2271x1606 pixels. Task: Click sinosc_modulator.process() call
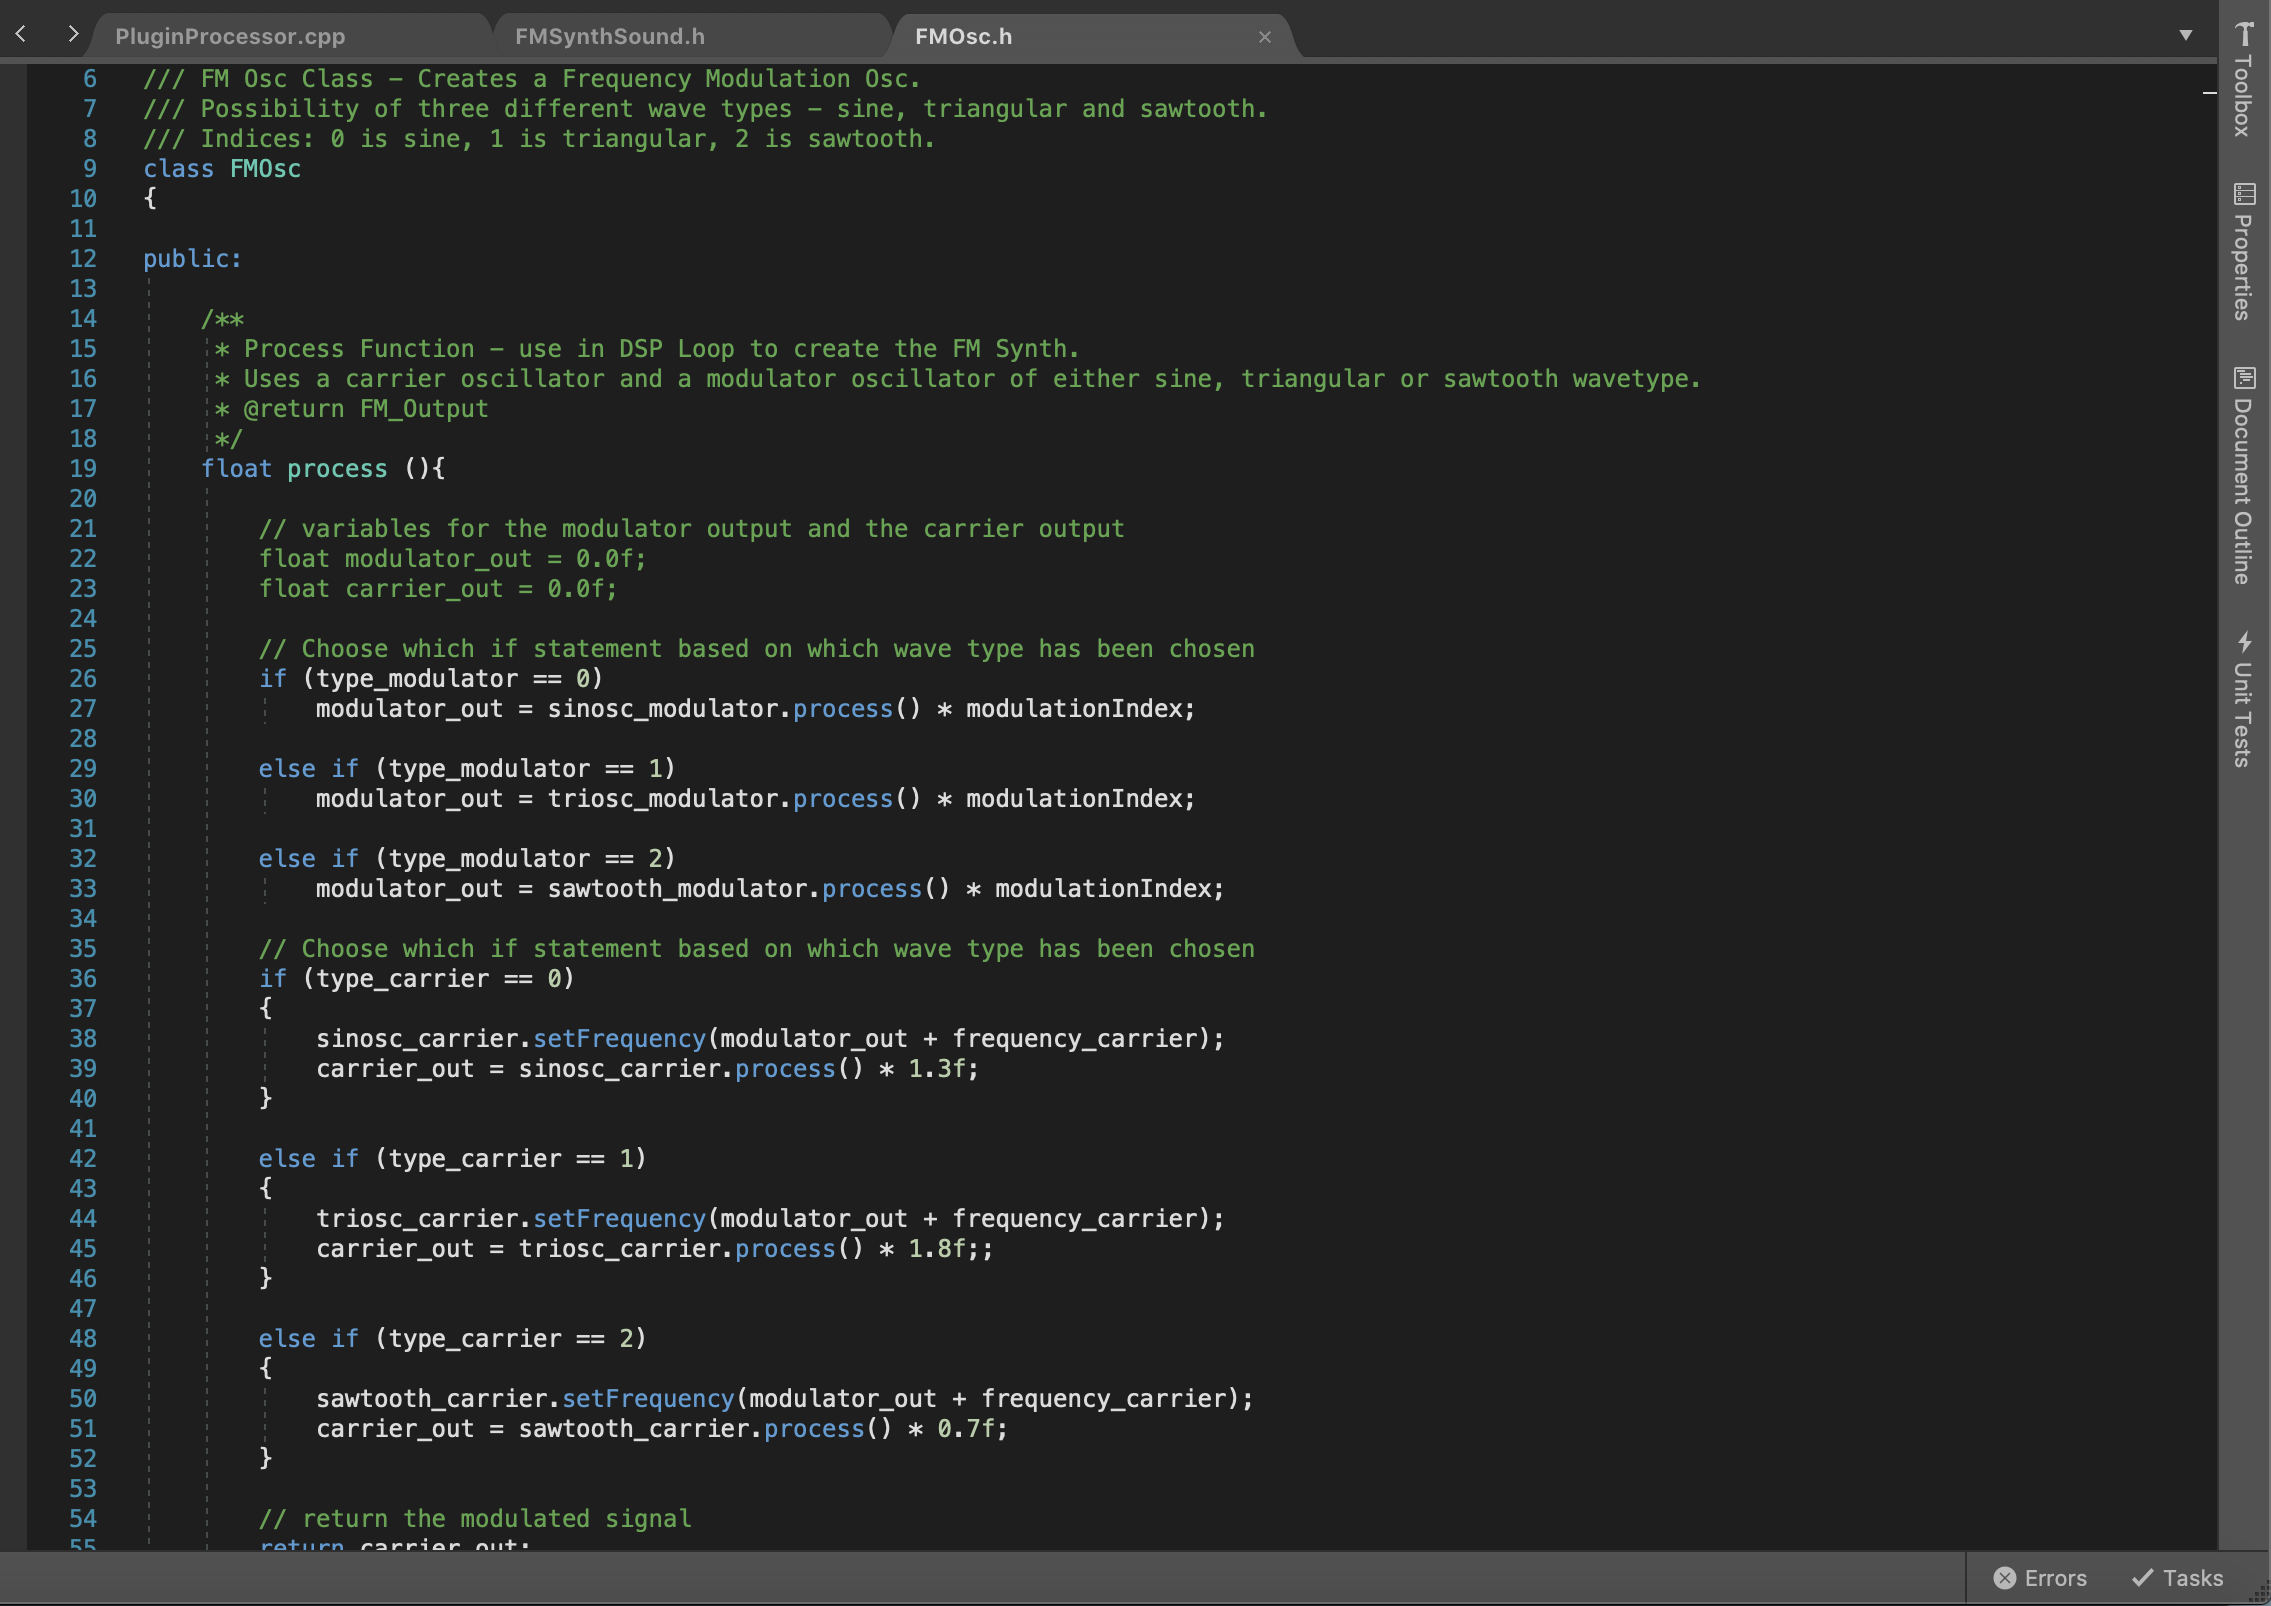click(x=734, y=708)
